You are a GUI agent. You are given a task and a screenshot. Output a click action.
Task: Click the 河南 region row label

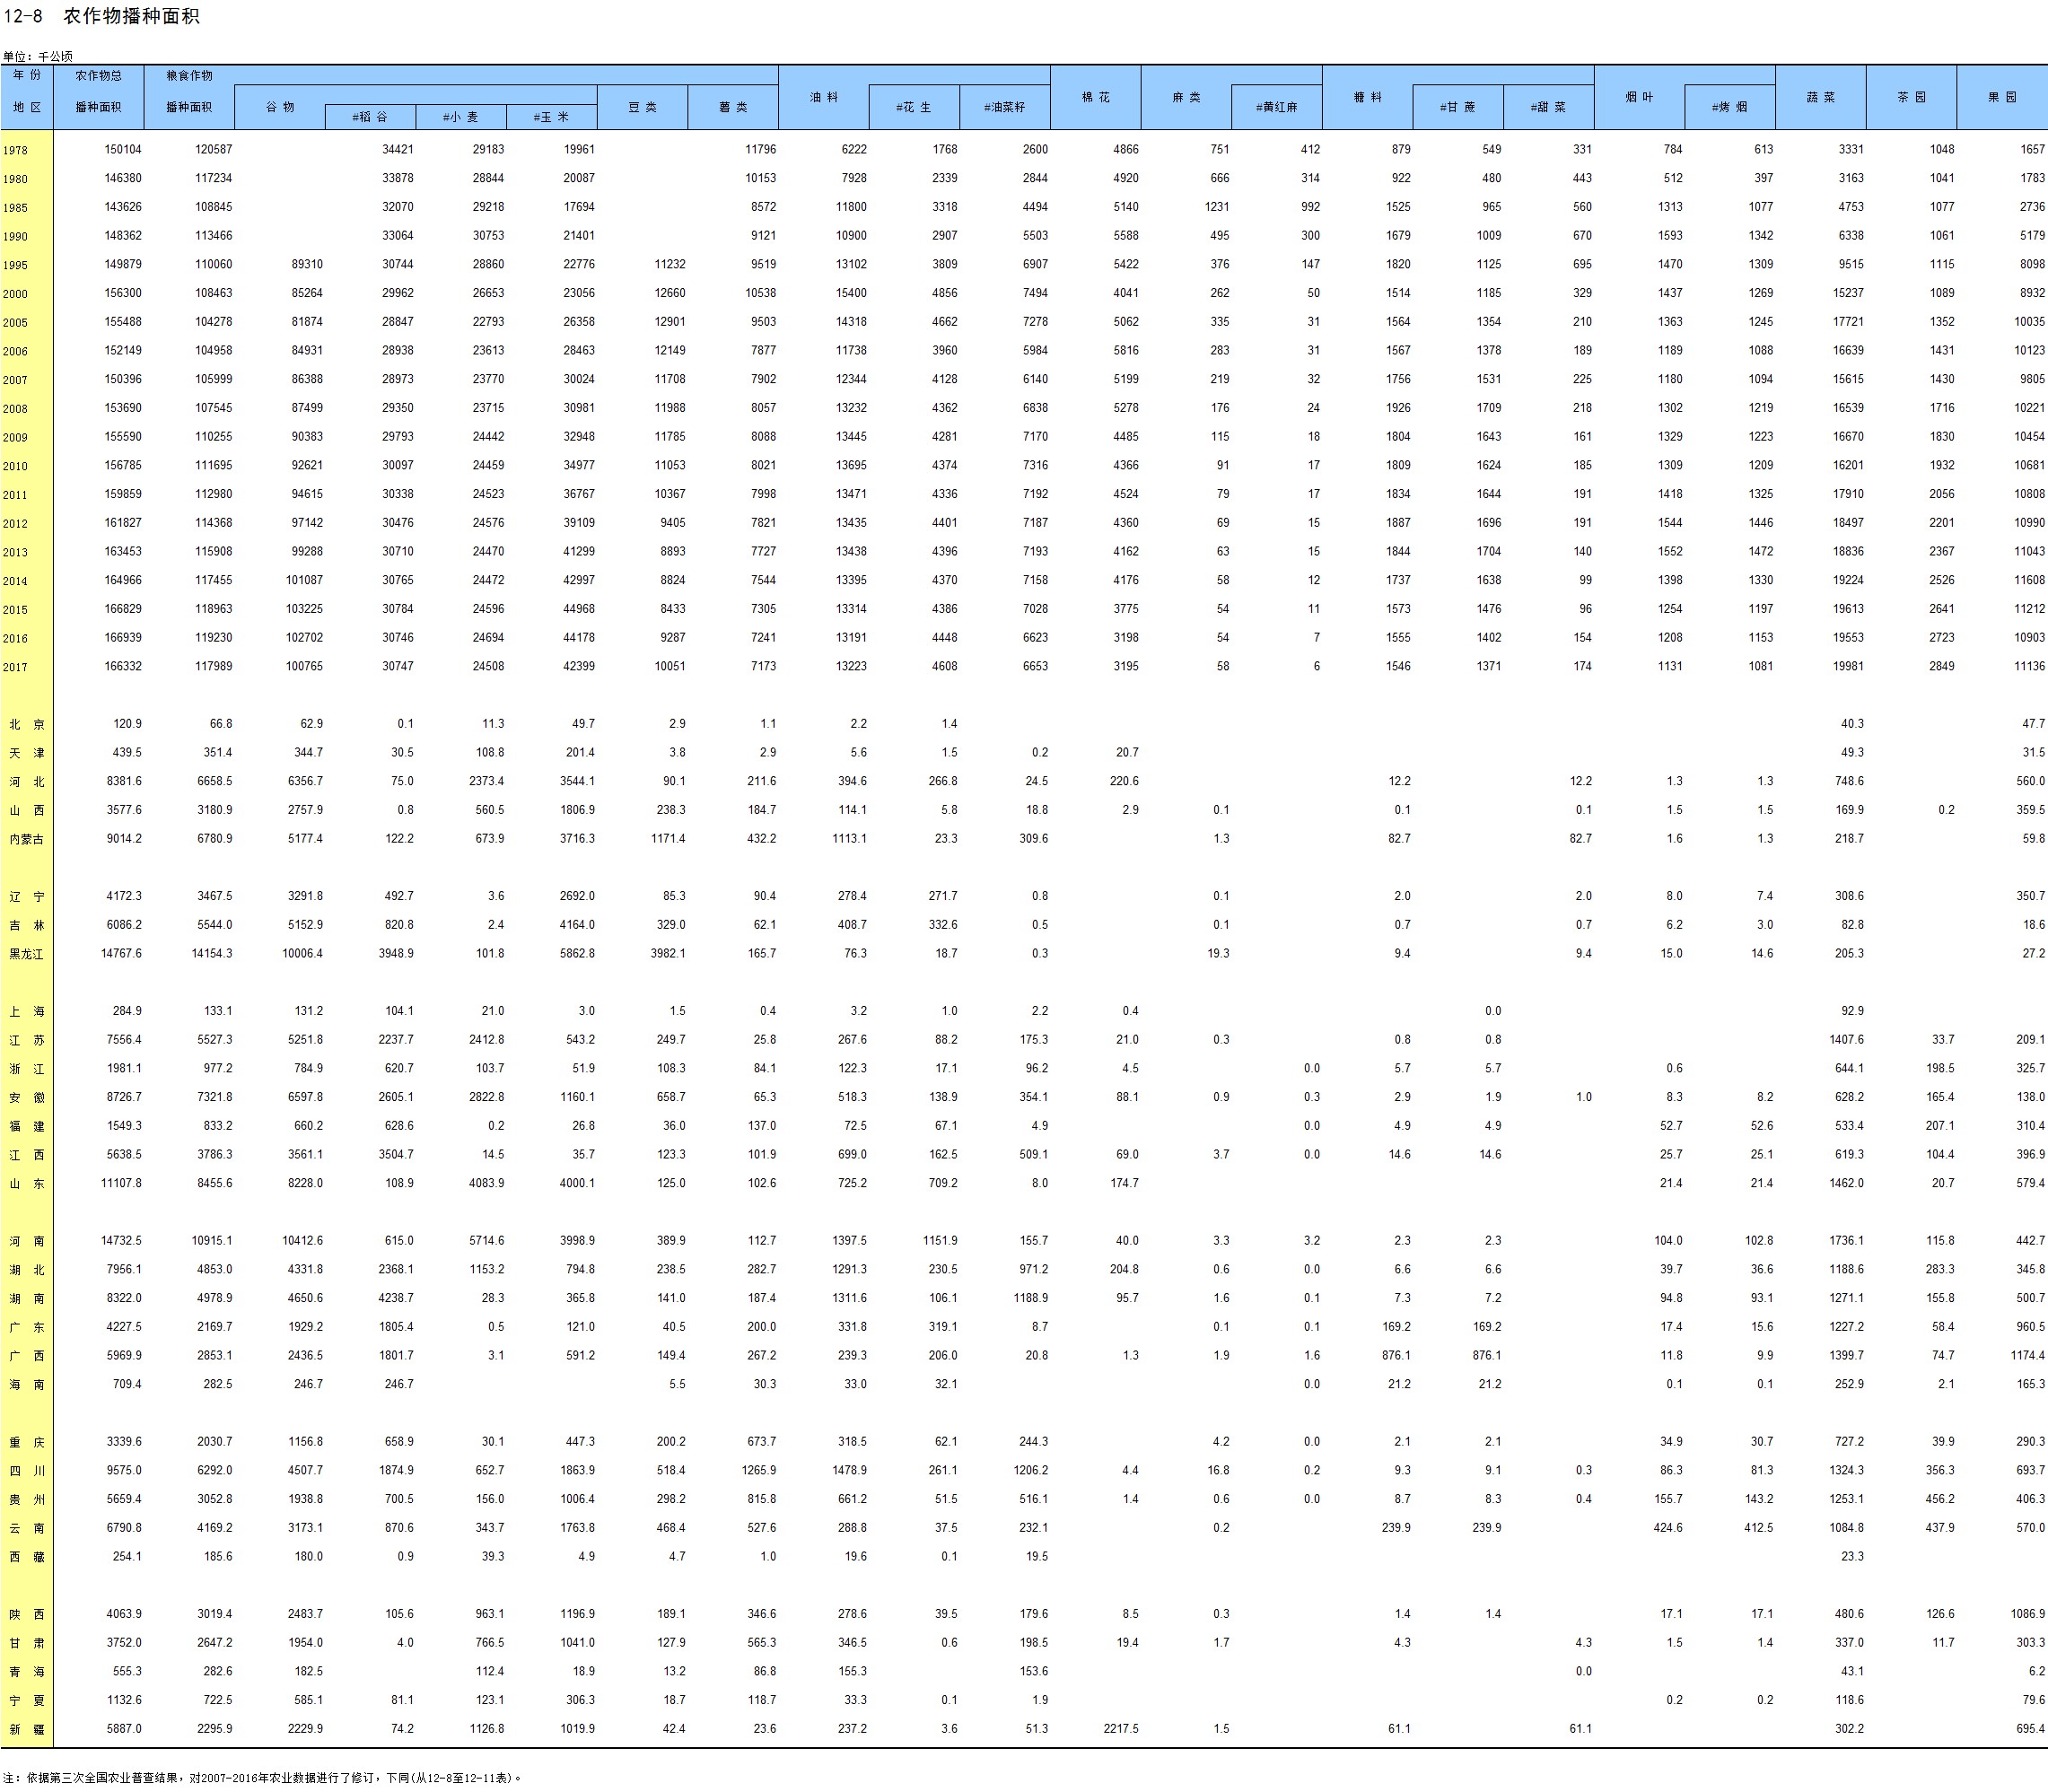click(x=27, y=1241)
